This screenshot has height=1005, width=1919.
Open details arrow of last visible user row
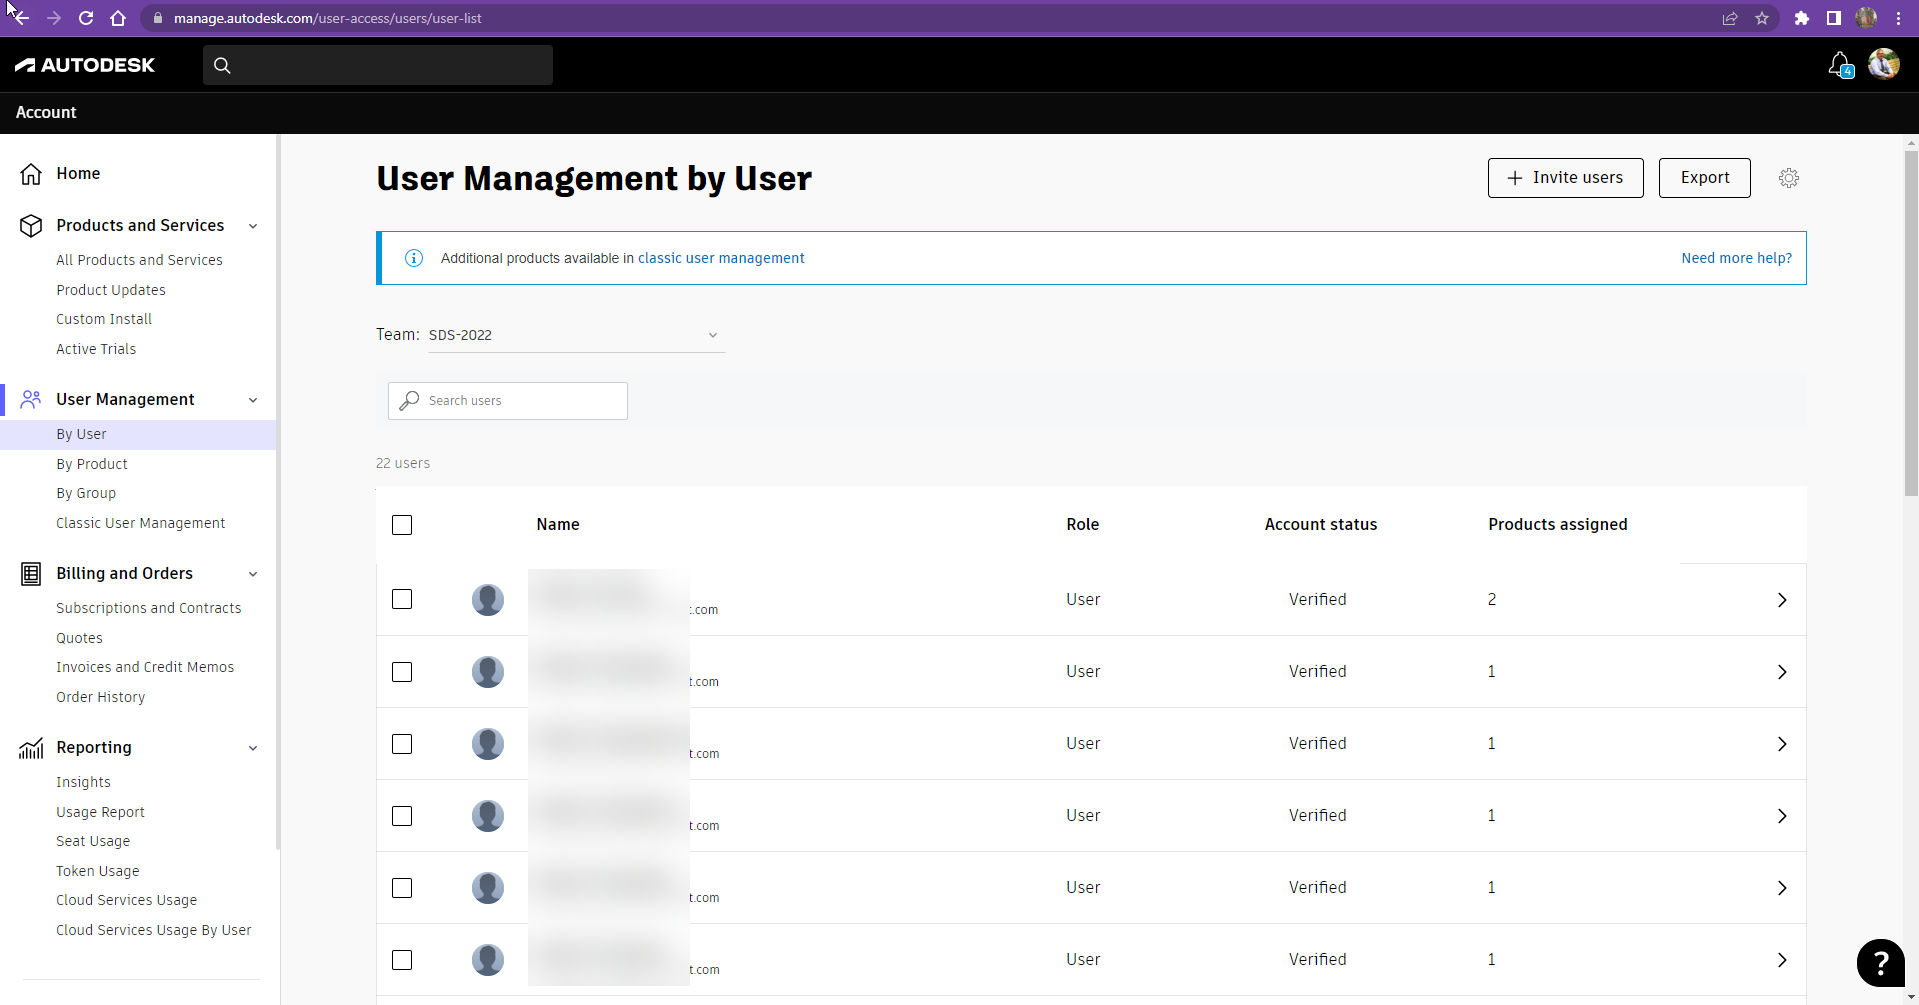tap(1782, 960)
